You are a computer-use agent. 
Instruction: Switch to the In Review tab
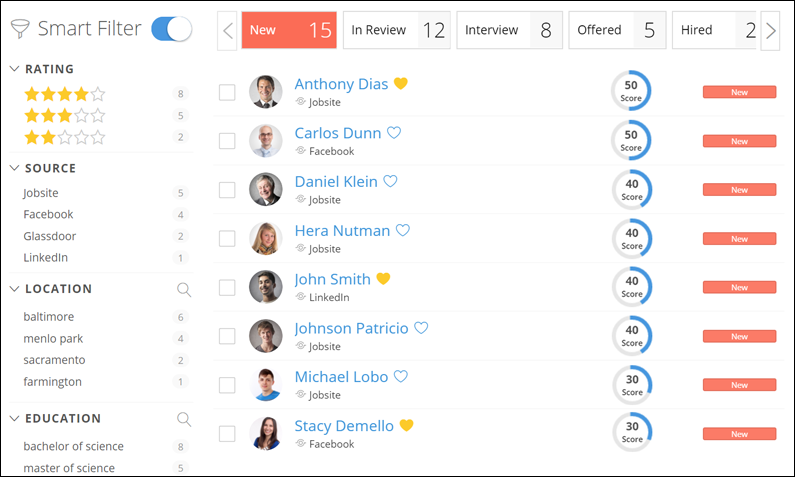point(396,30)
